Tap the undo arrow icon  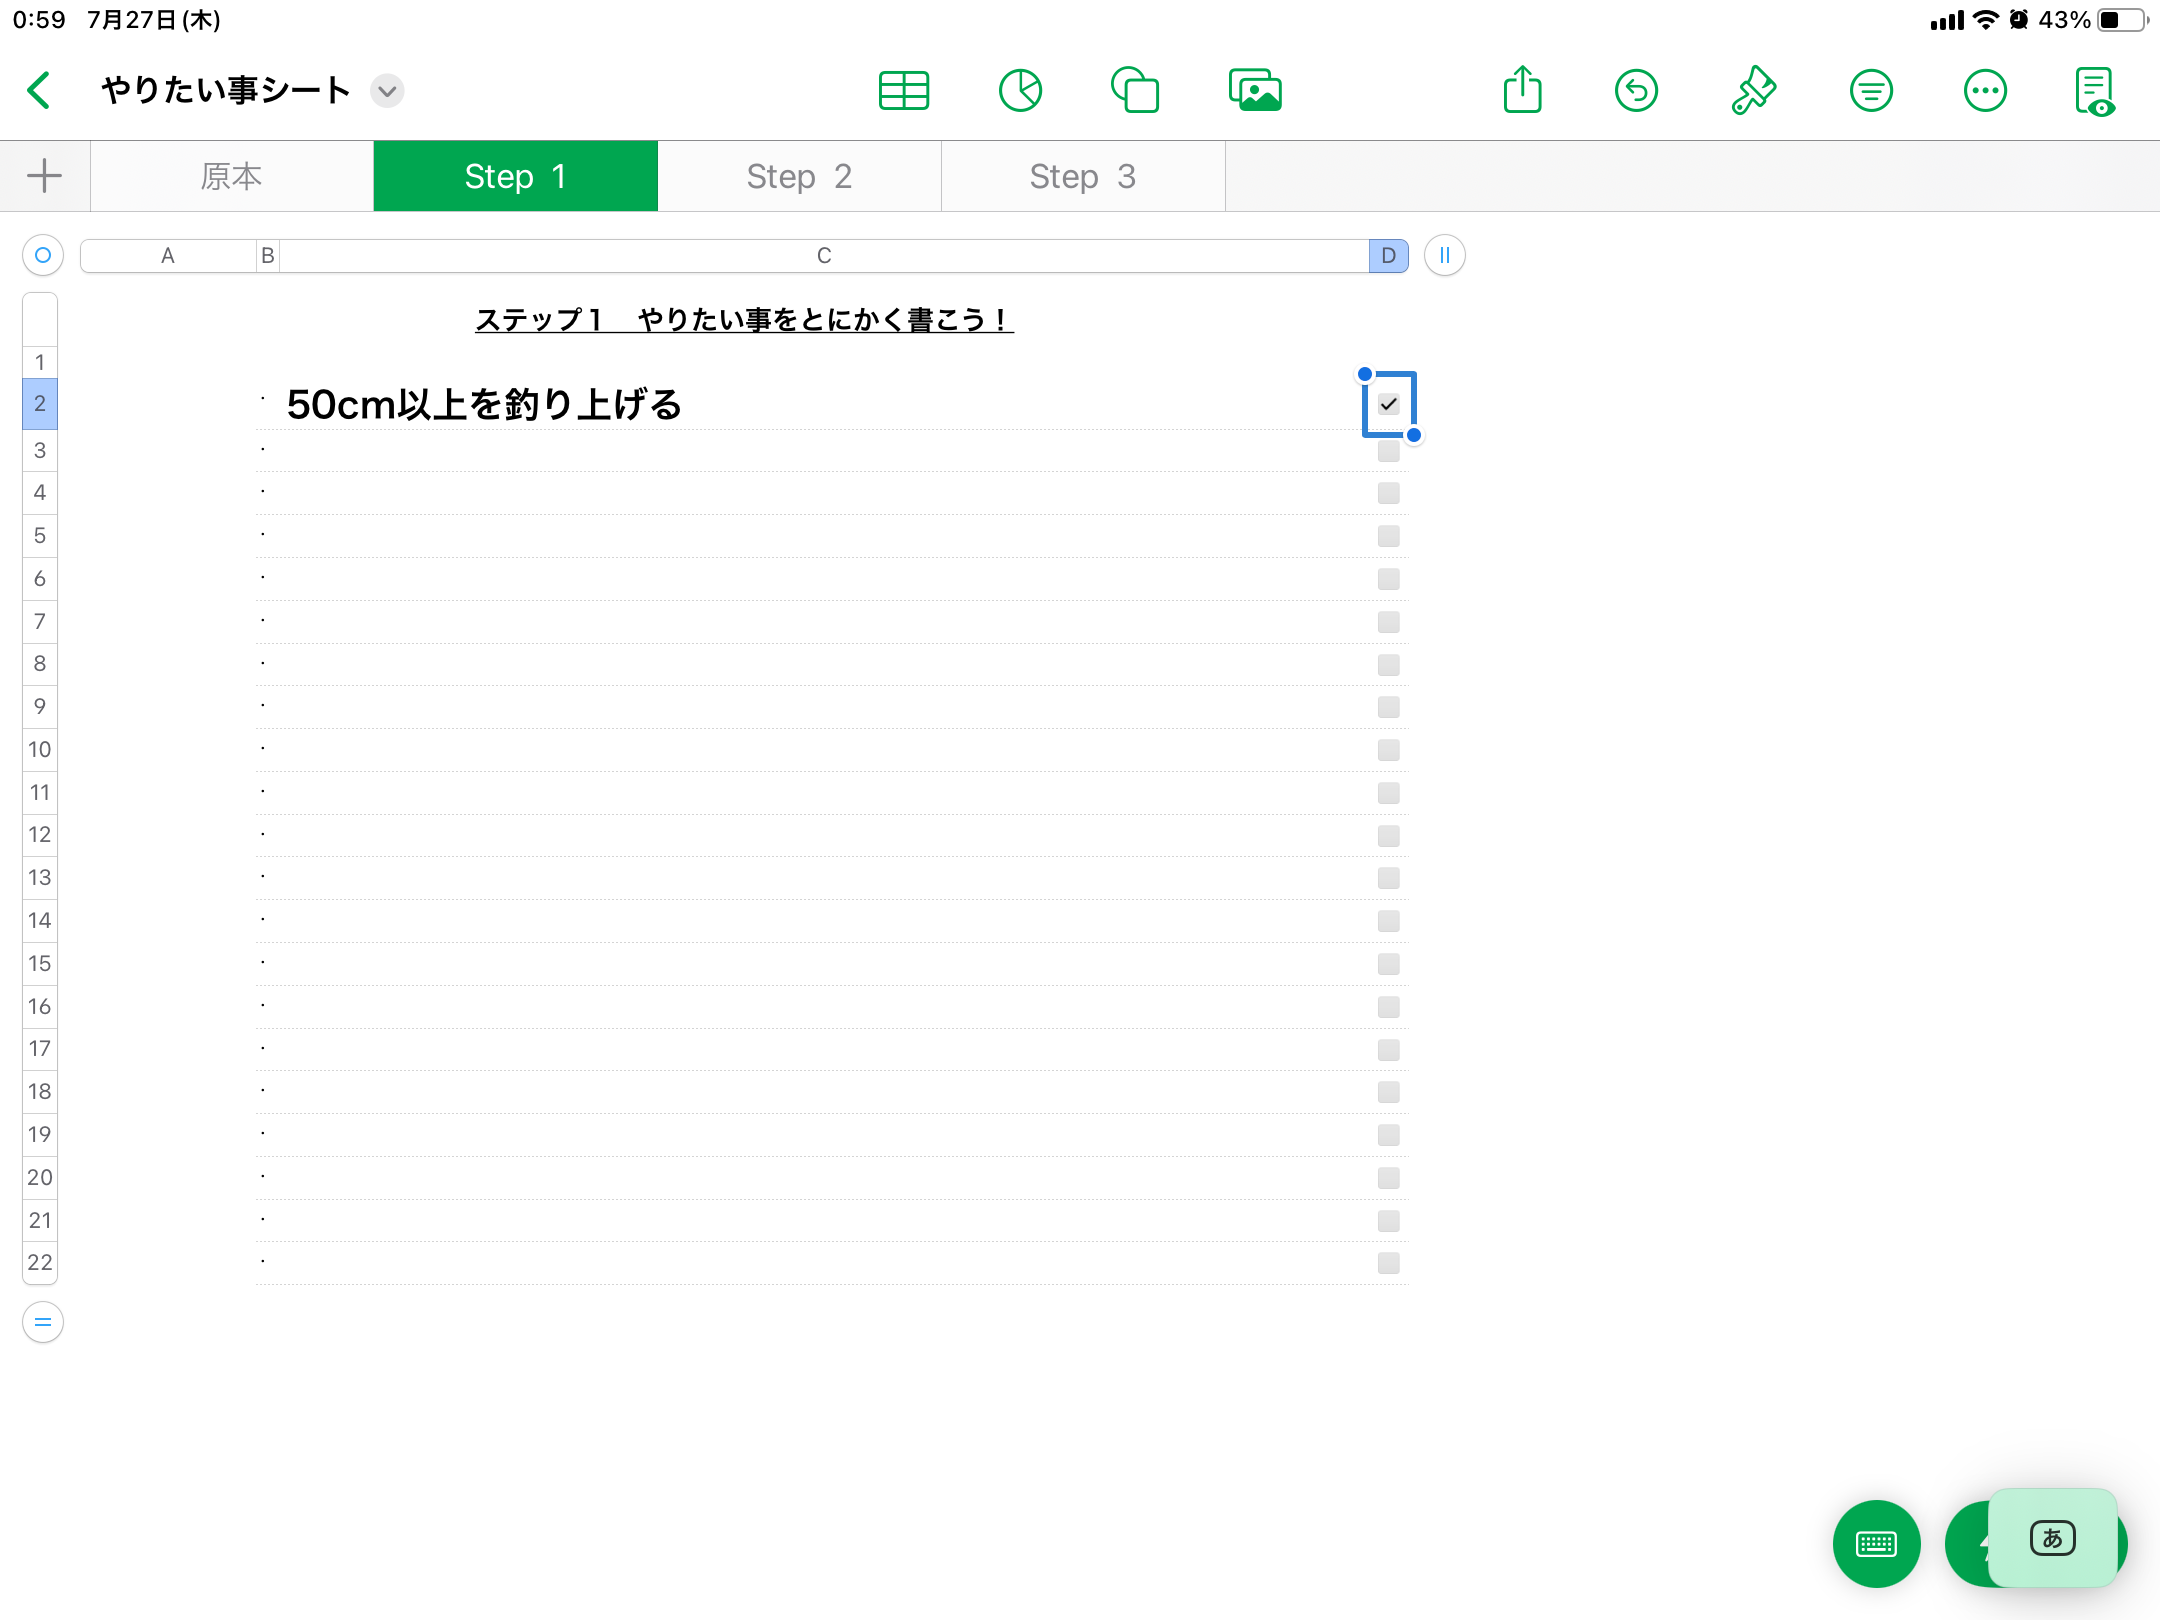(x=1636, y=91)
